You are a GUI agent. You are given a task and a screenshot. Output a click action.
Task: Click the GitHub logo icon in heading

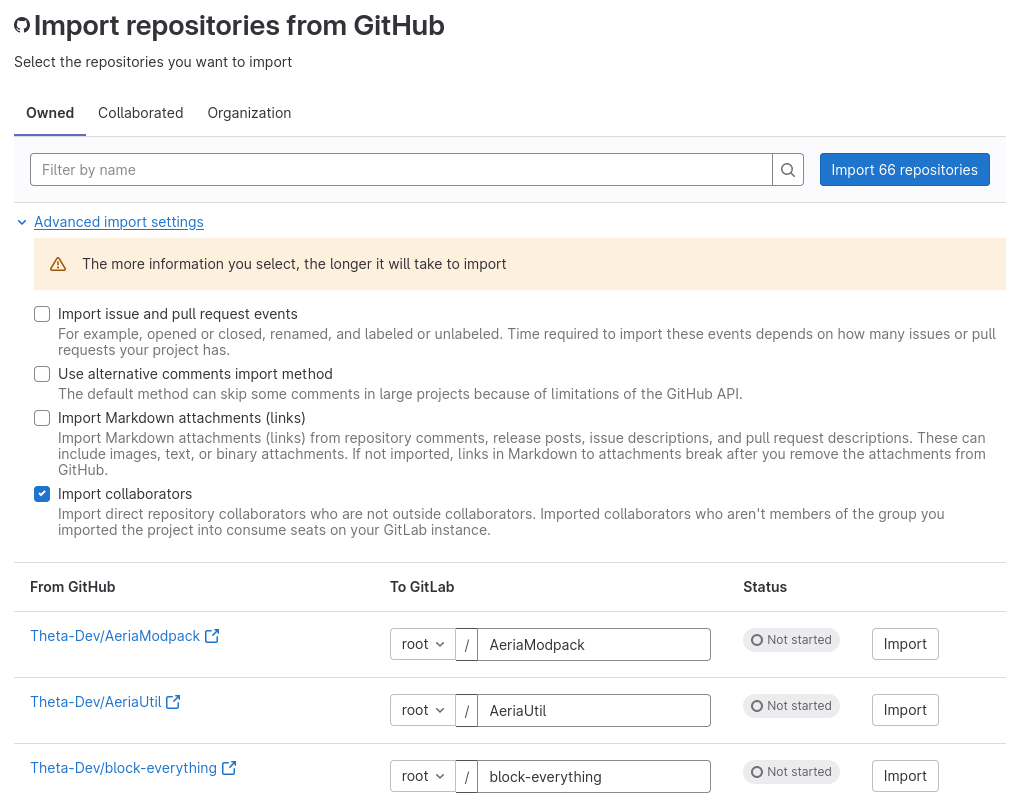(x=22, y=26)
